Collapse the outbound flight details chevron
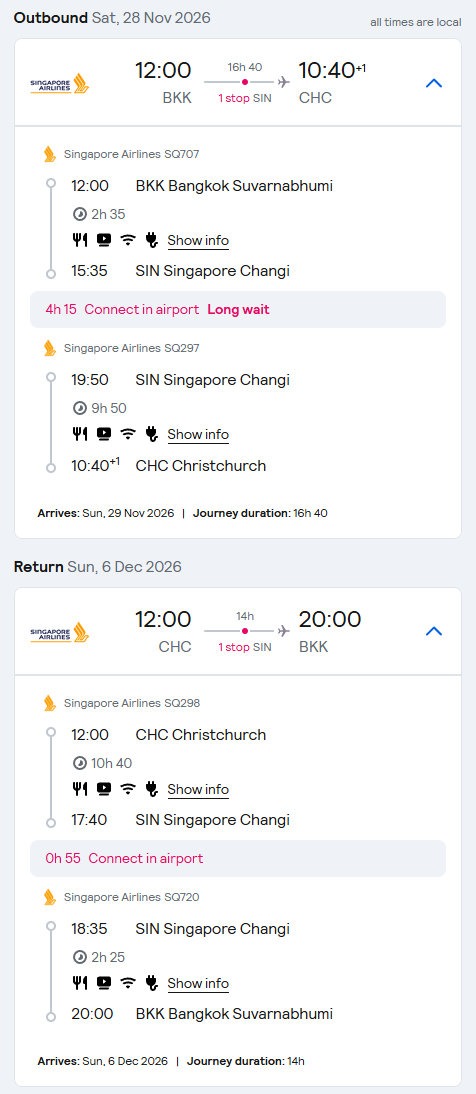476x1094 pixels. click(x=433, y=83)
